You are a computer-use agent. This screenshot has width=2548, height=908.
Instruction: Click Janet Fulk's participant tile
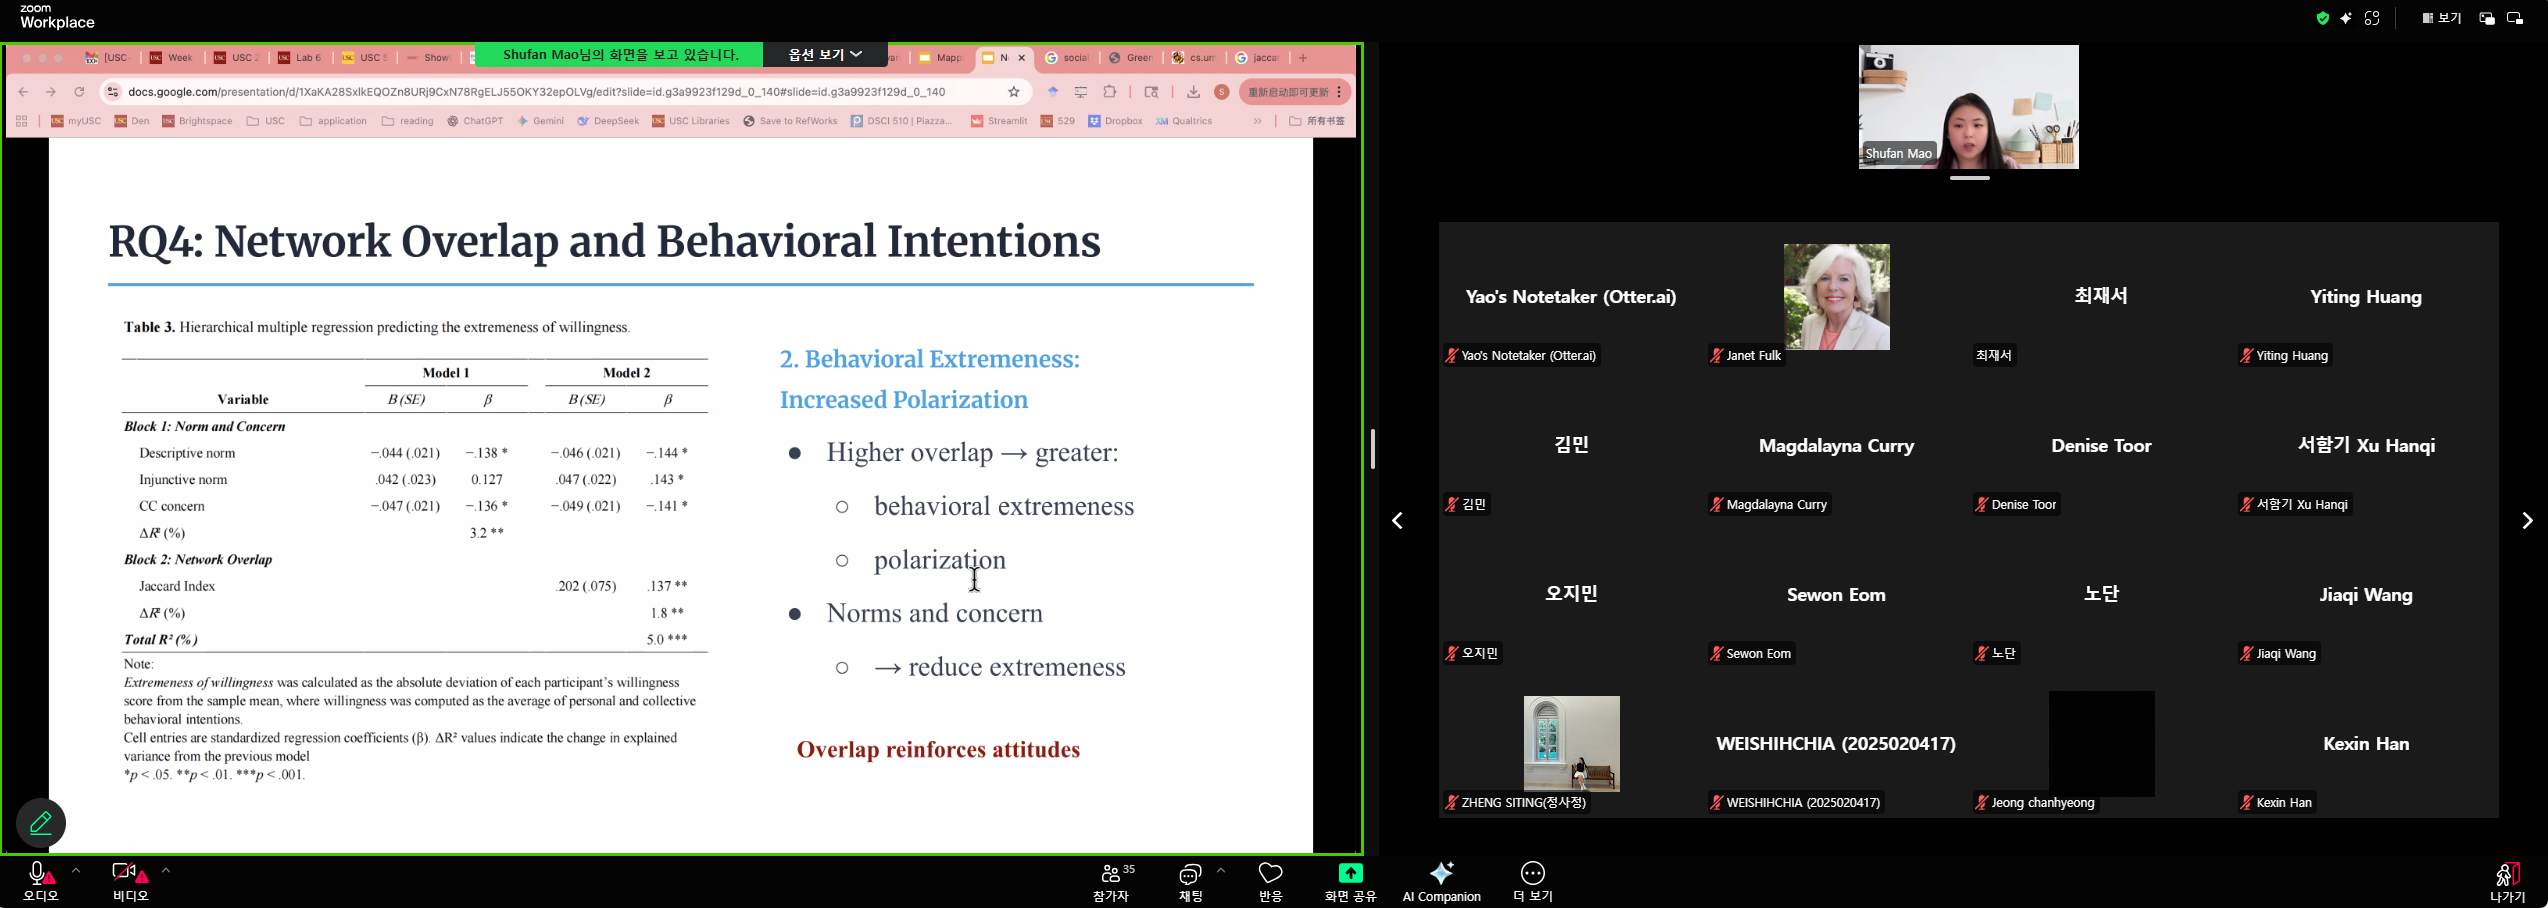(1836, 298)
